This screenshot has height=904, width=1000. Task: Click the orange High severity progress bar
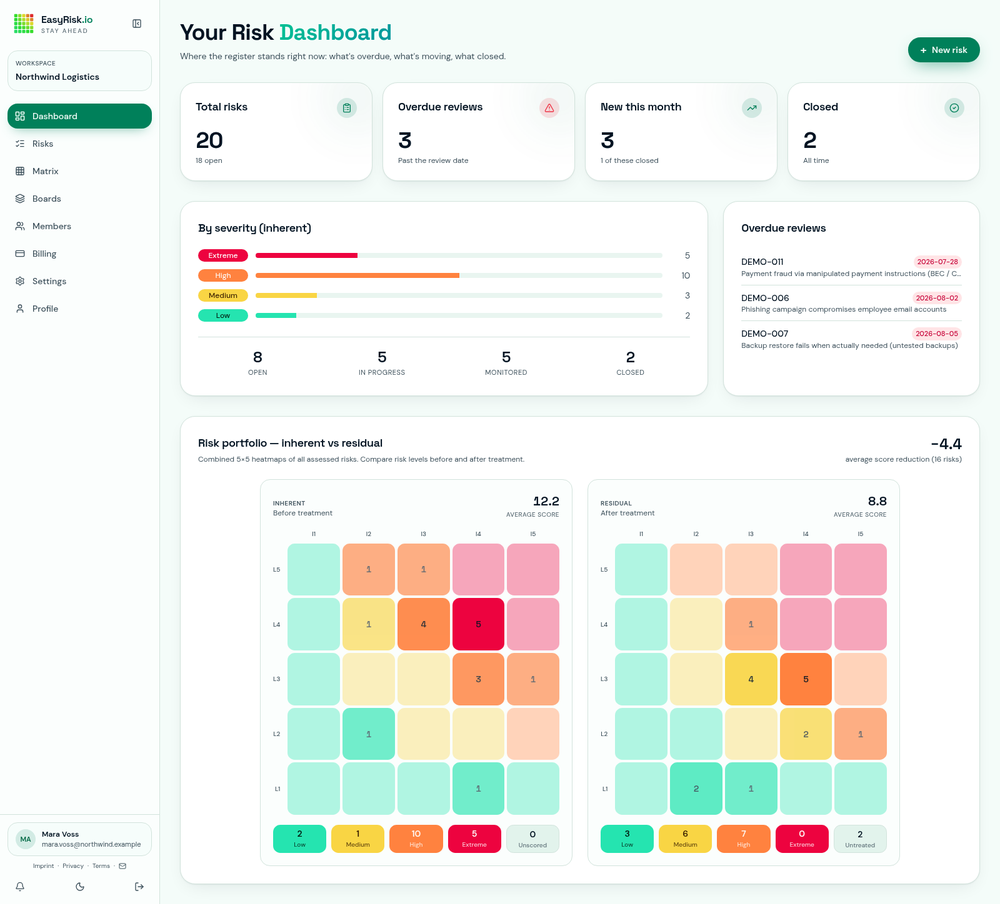(x=357, y=276)
